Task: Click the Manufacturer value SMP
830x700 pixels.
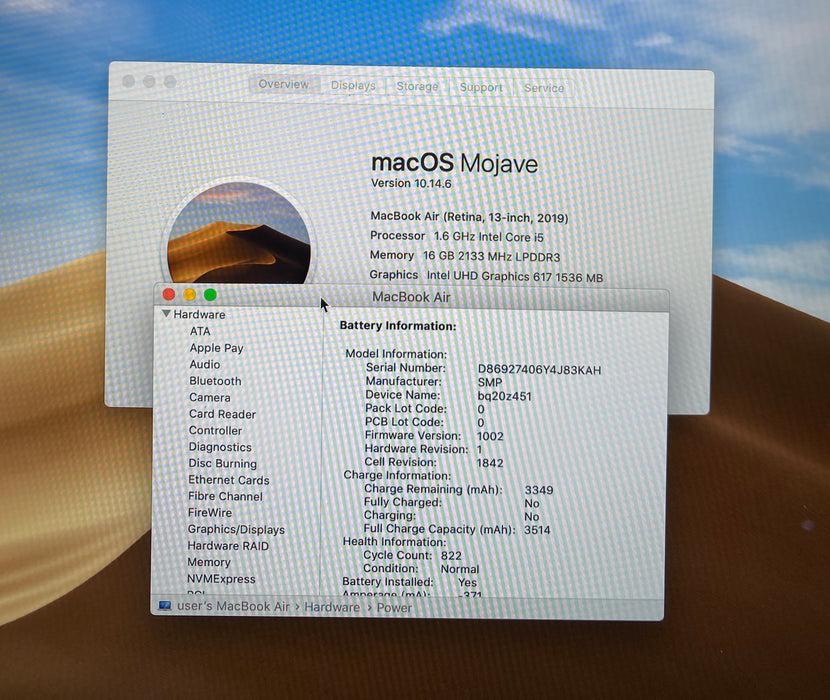Action: click(x=490, y=382)
